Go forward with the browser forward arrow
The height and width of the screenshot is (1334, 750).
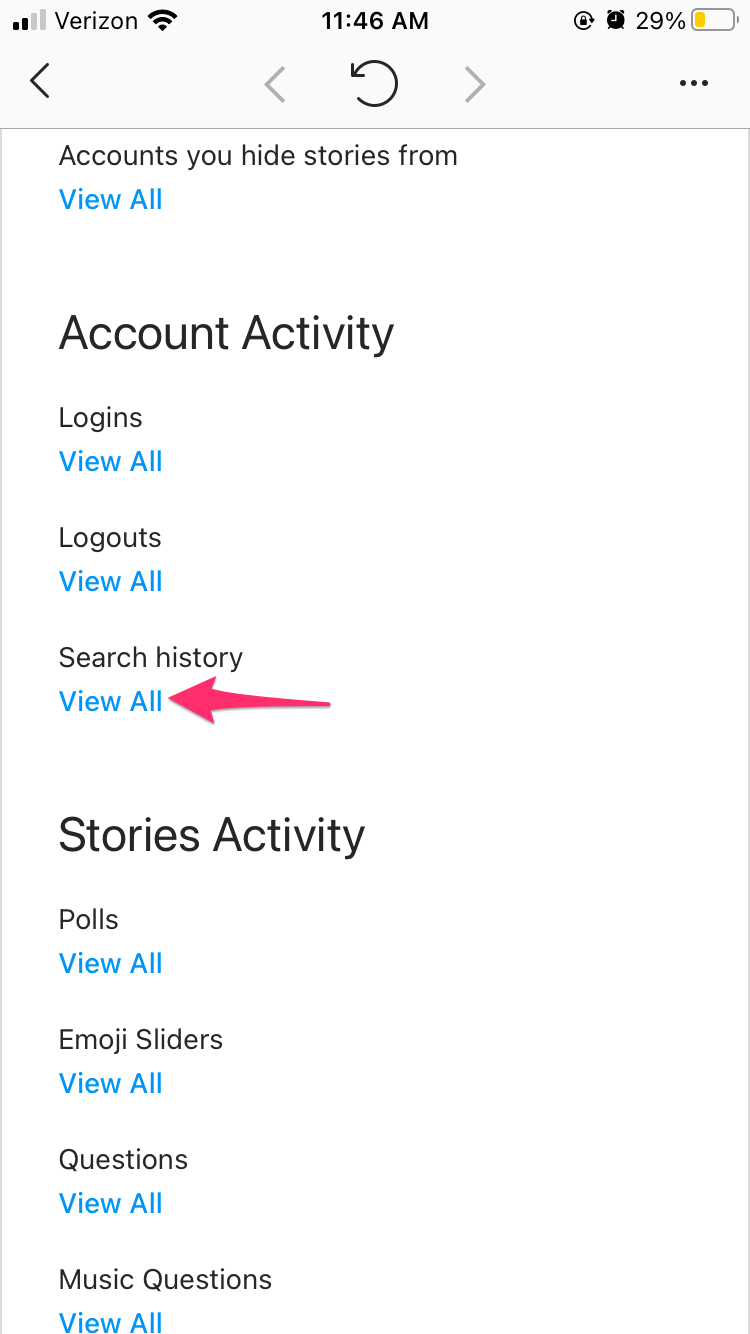pyautogui.click(x=475, y=85)
